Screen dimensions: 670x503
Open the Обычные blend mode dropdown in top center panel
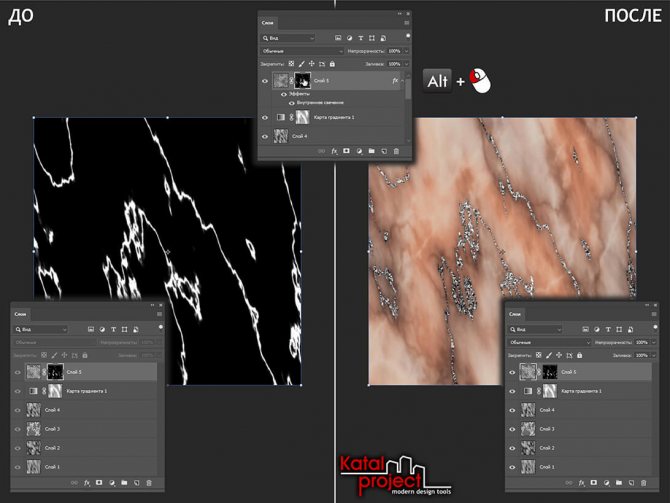tap(300, 50)
